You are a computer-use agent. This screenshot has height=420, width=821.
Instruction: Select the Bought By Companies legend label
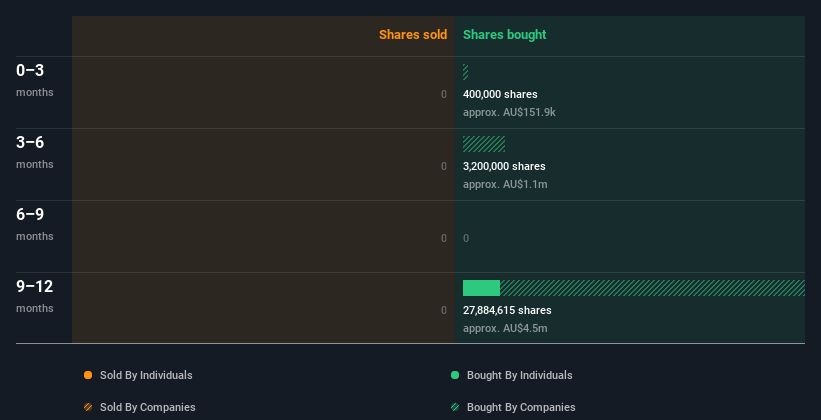coord(521,407)
